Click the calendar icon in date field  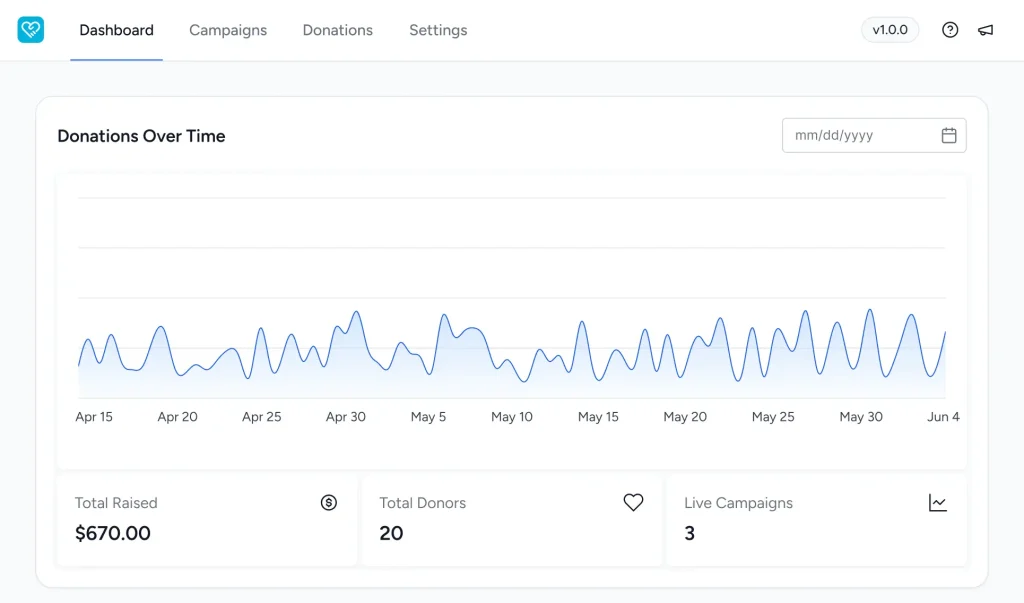click(949, 136)
